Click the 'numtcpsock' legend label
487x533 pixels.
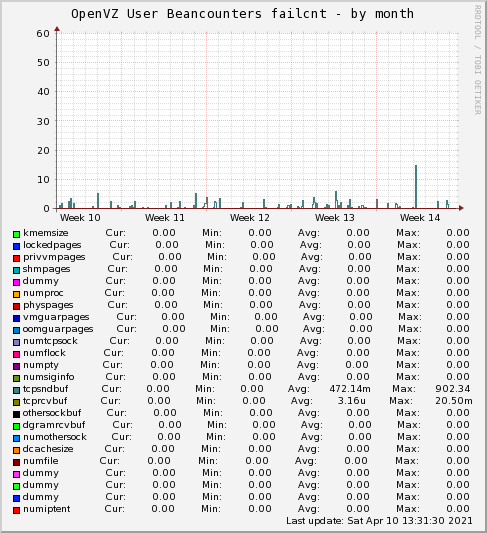50,341
